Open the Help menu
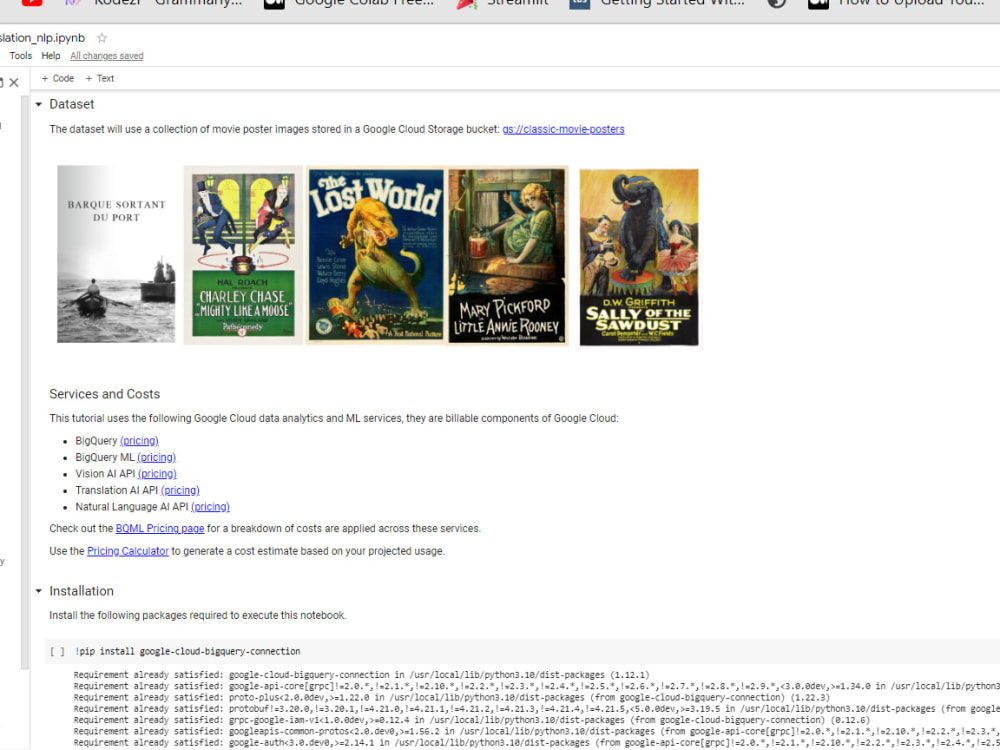Image resolution: width=1000 pixels, height=750 pixels. pos(51,56)
